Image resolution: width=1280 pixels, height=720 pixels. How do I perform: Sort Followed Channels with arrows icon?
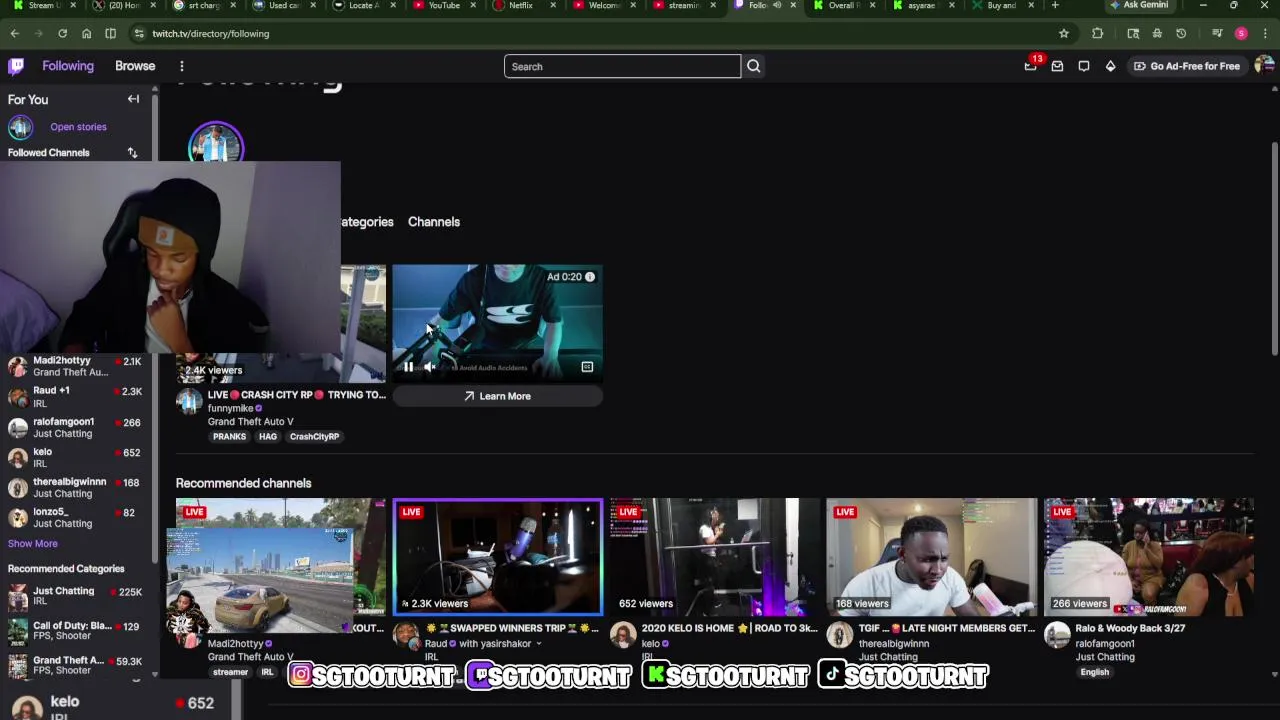tap(132, 153)
